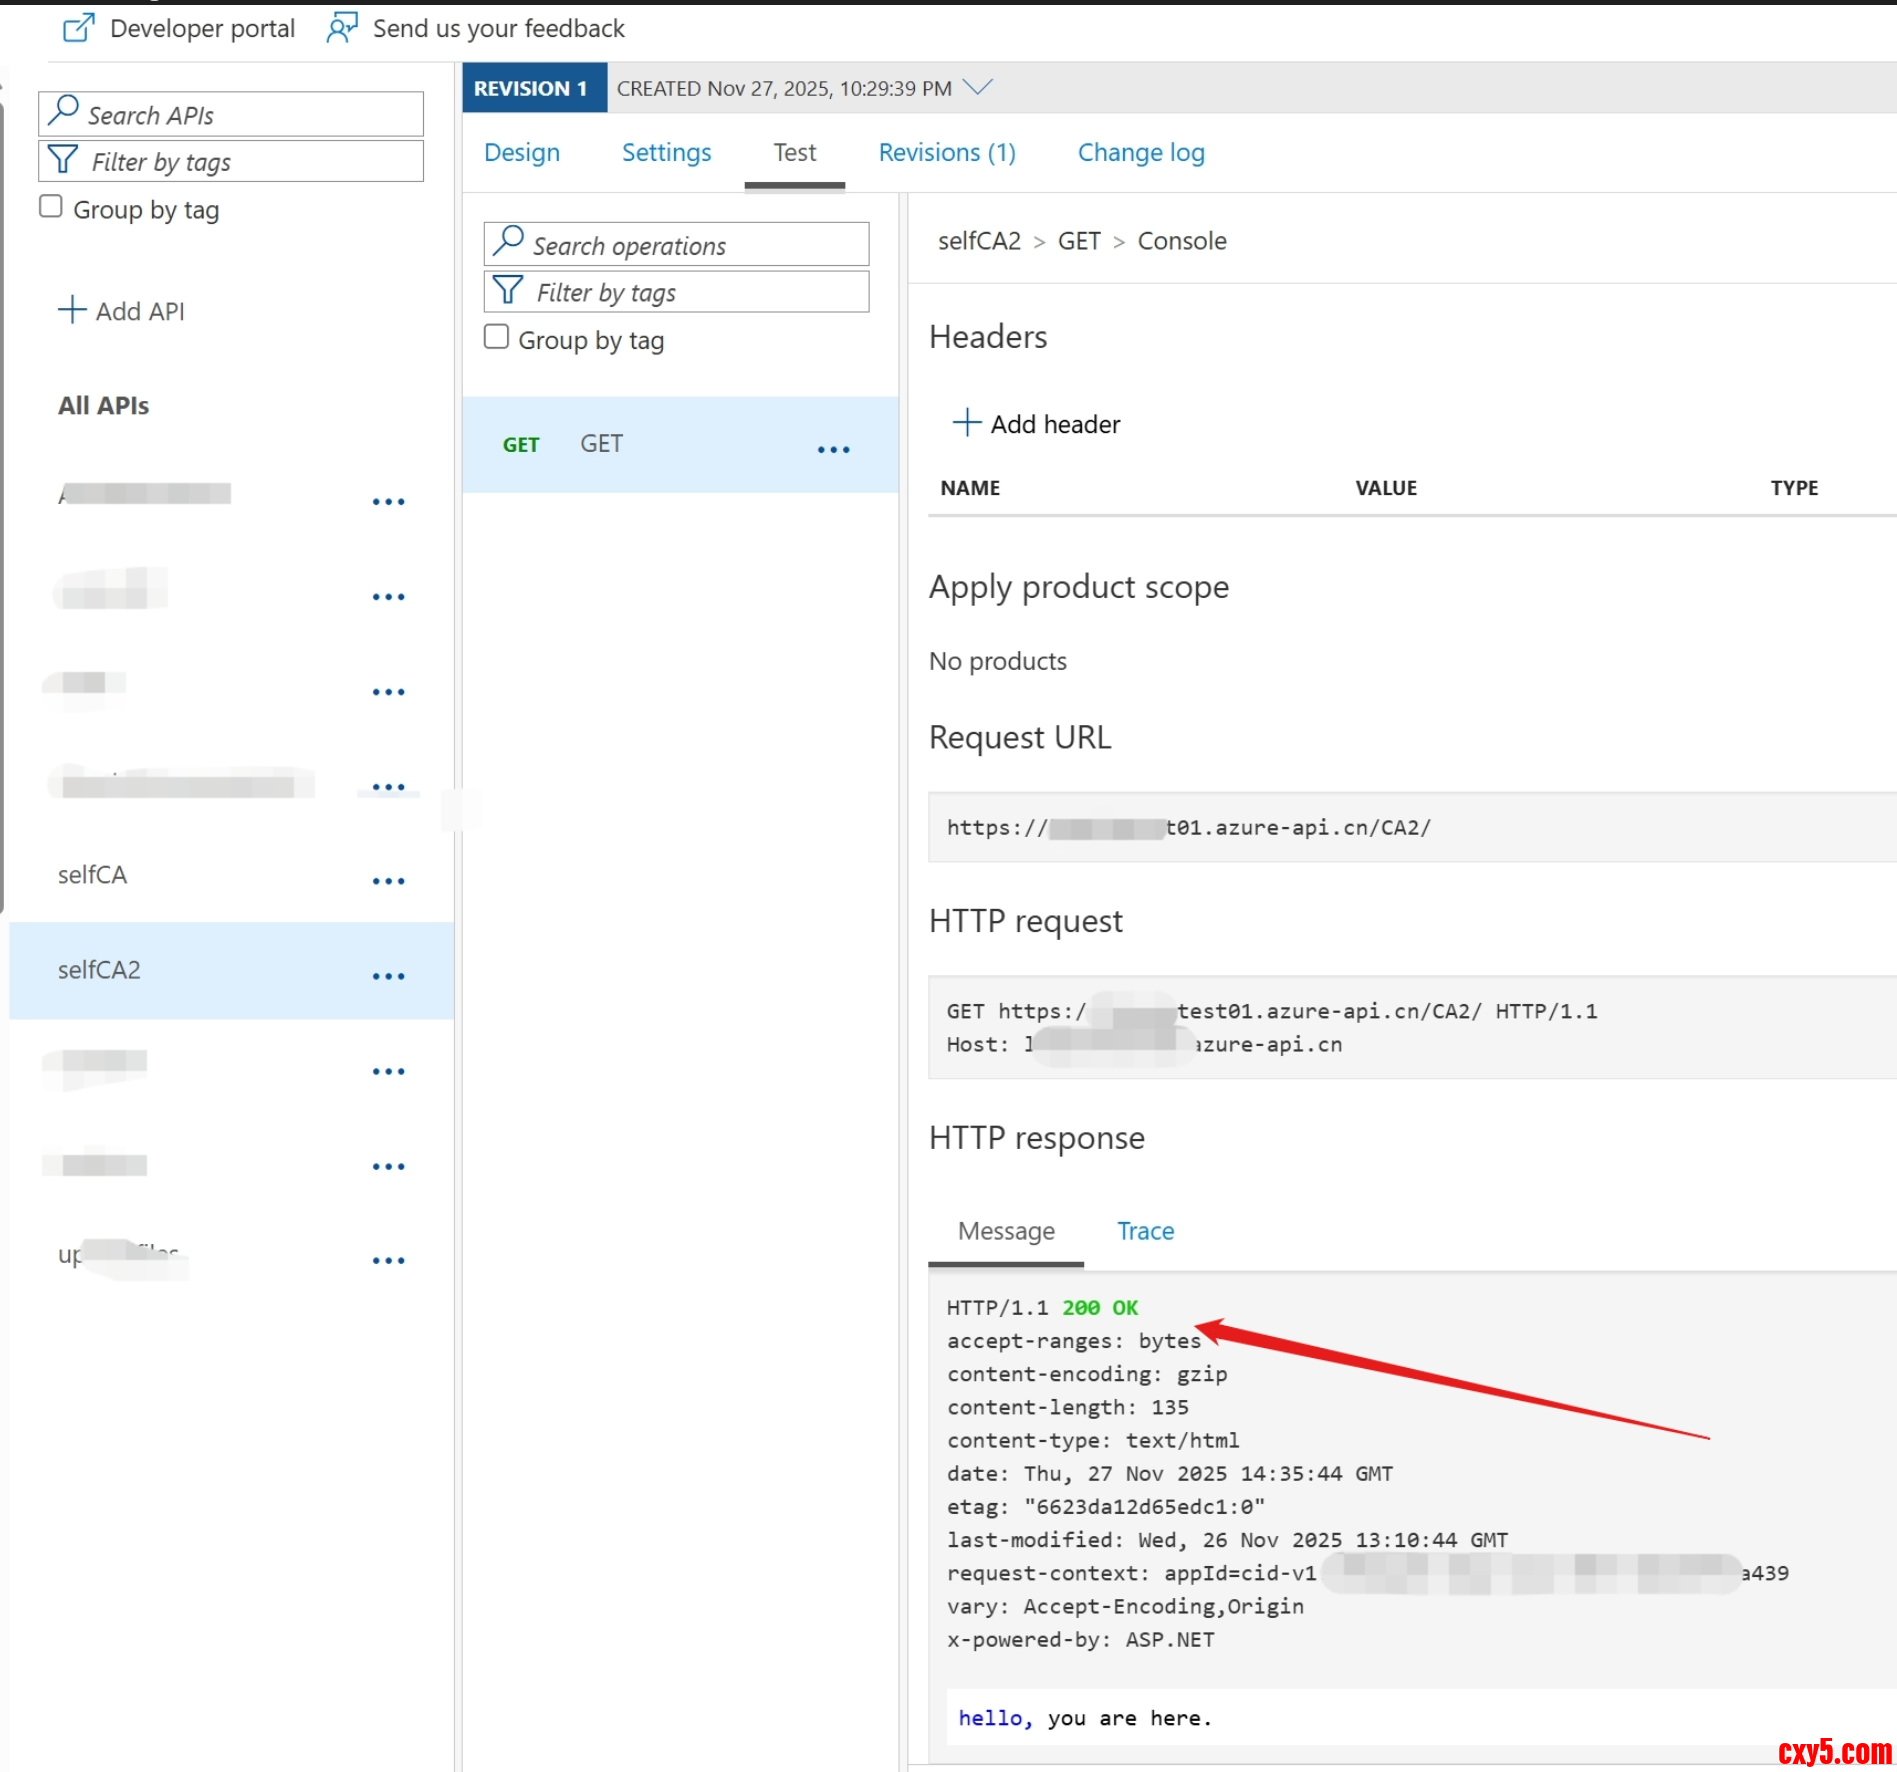Open the Settings tab

666,153
